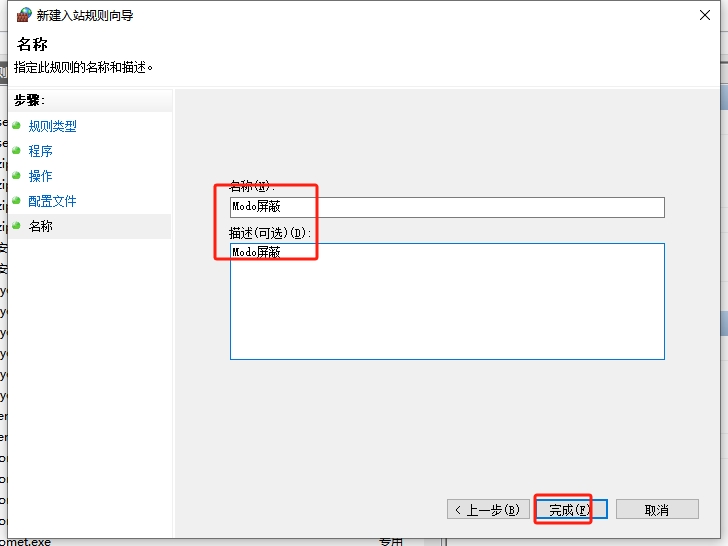Click the 名称(N) field label
The width and height of the screenshot is (728, 546).
(x=251, y=187)
